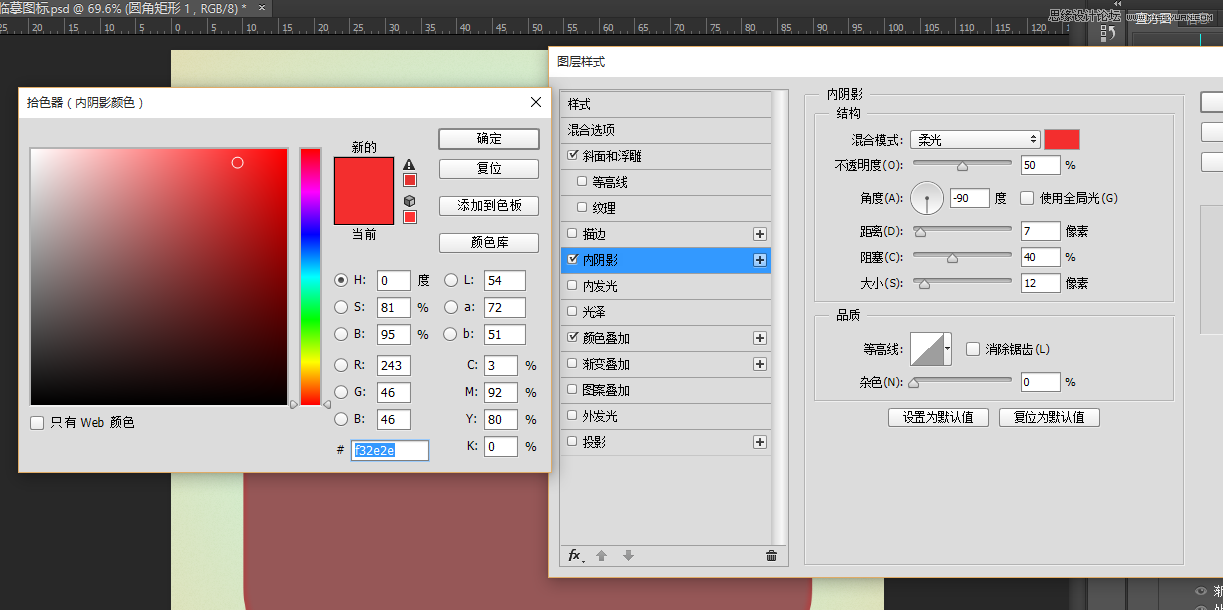Enable the 只有 Web 颜色 checkbox
This screenshot has height=610, width=1223.
click(37, 423)
